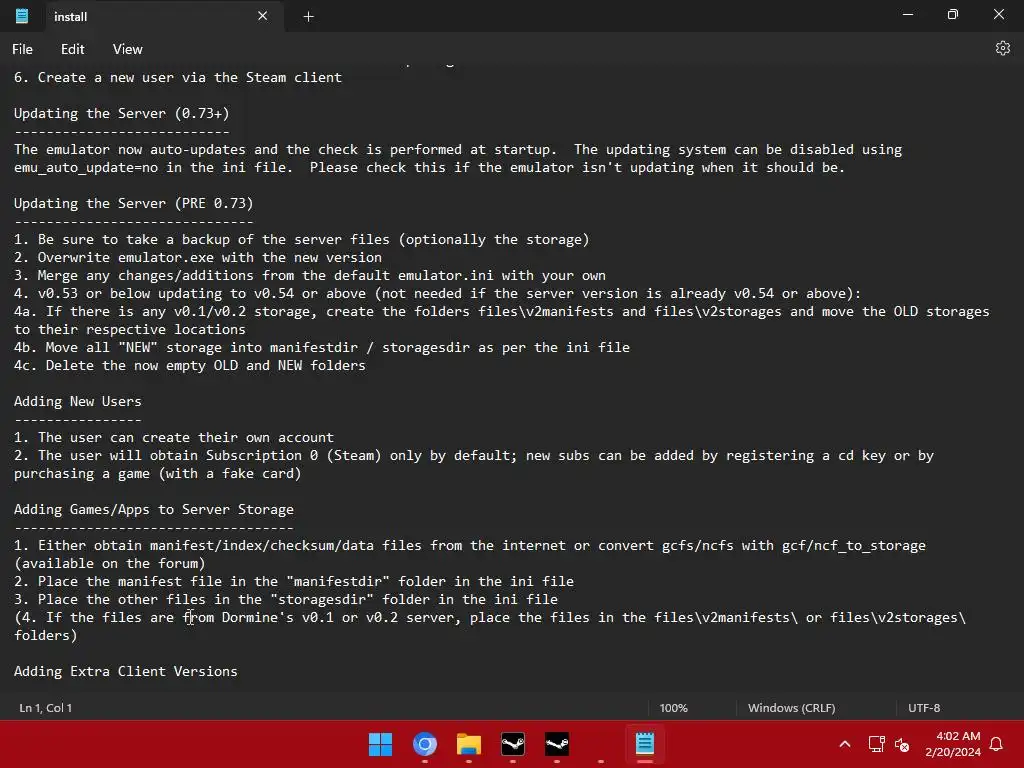Close the install tab
The height and width of the screenshot is (768, 1024).
click(263, 16)
